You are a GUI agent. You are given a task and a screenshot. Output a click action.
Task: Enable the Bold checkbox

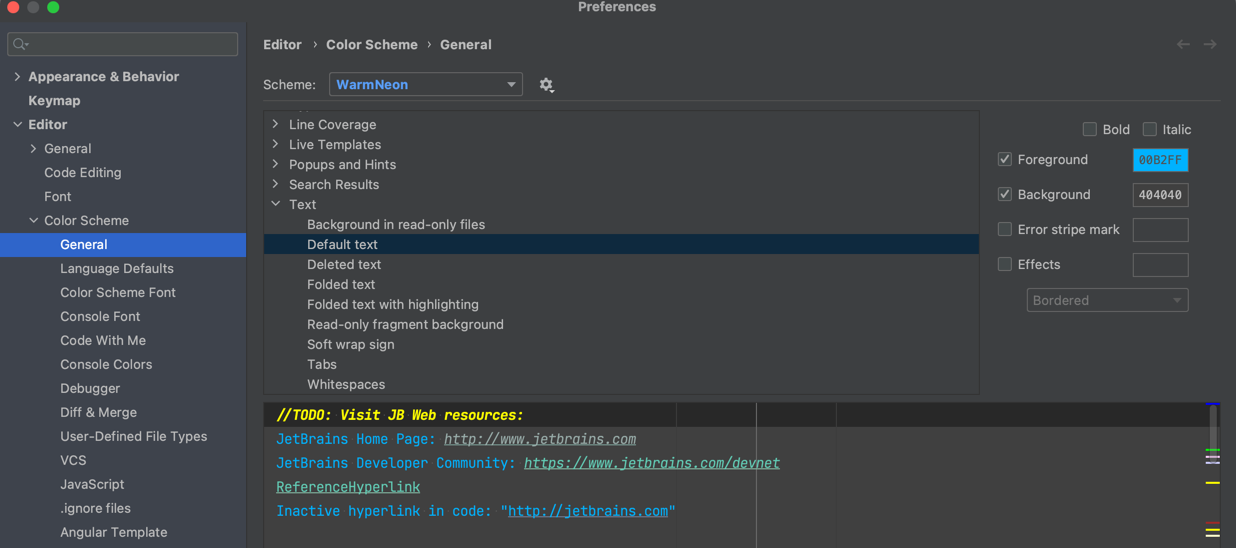1090,129
